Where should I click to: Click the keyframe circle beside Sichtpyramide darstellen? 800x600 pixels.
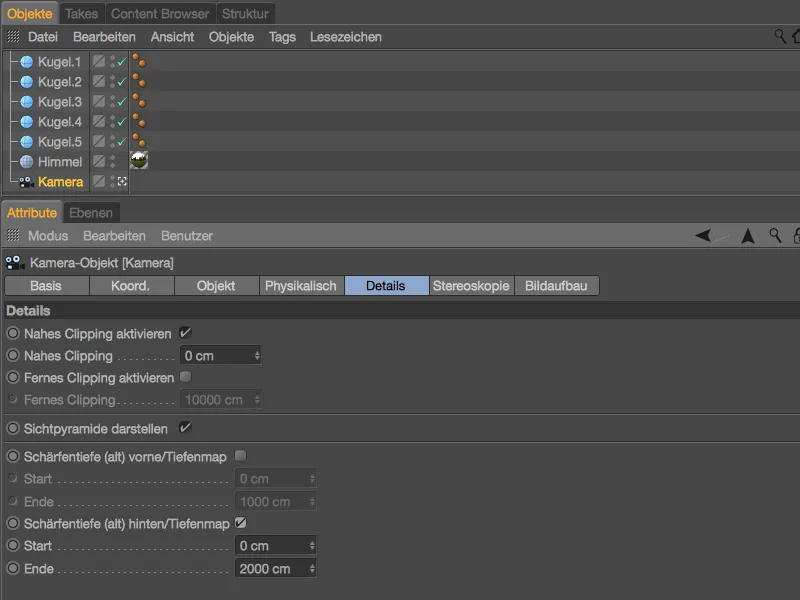pos(13,428)
